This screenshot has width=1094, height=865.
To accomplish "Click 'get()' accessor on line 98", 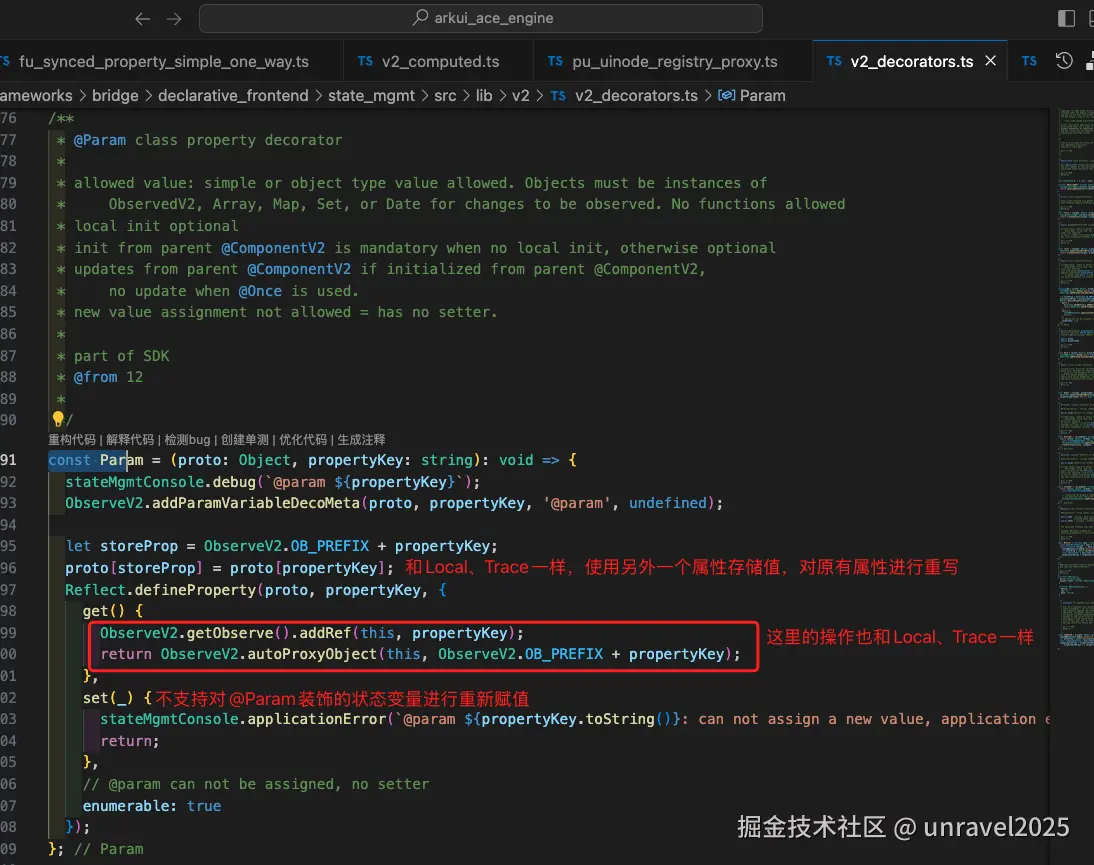I will point(103,611).
